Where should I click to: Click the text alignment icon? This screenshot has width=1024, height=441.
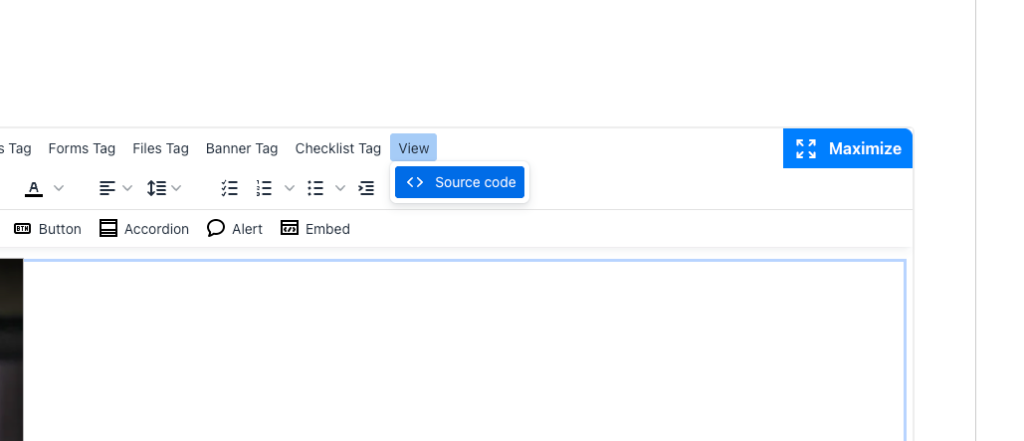coord(107,188)
